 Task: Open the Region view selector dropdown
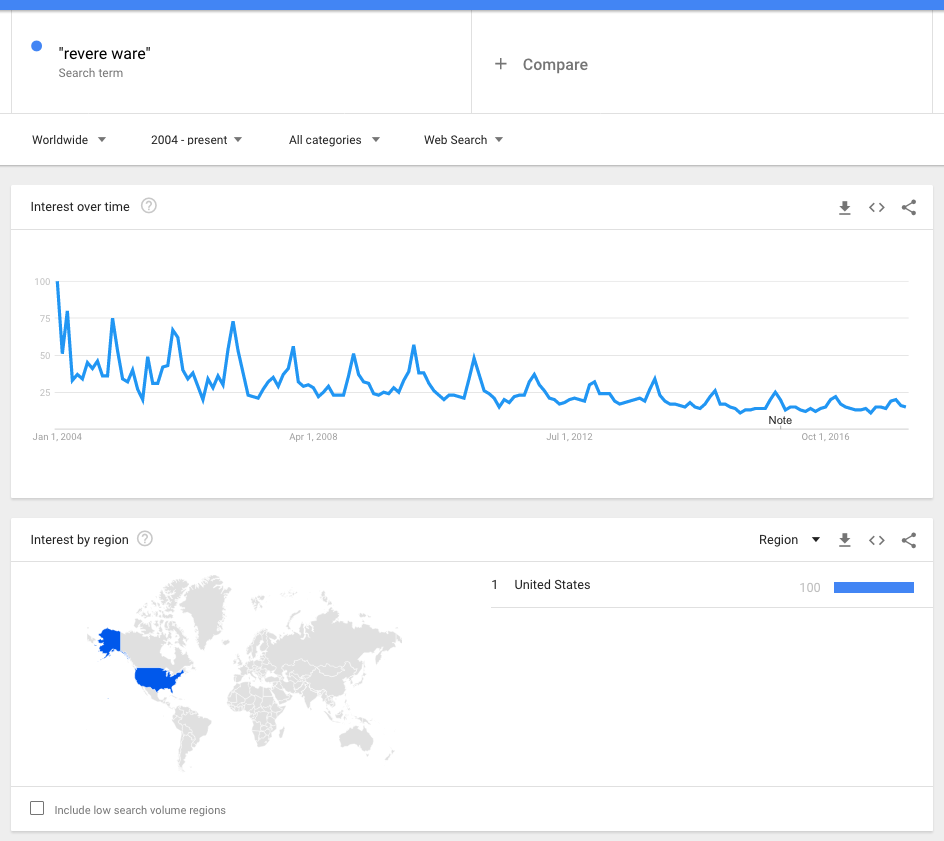[789, 539]
